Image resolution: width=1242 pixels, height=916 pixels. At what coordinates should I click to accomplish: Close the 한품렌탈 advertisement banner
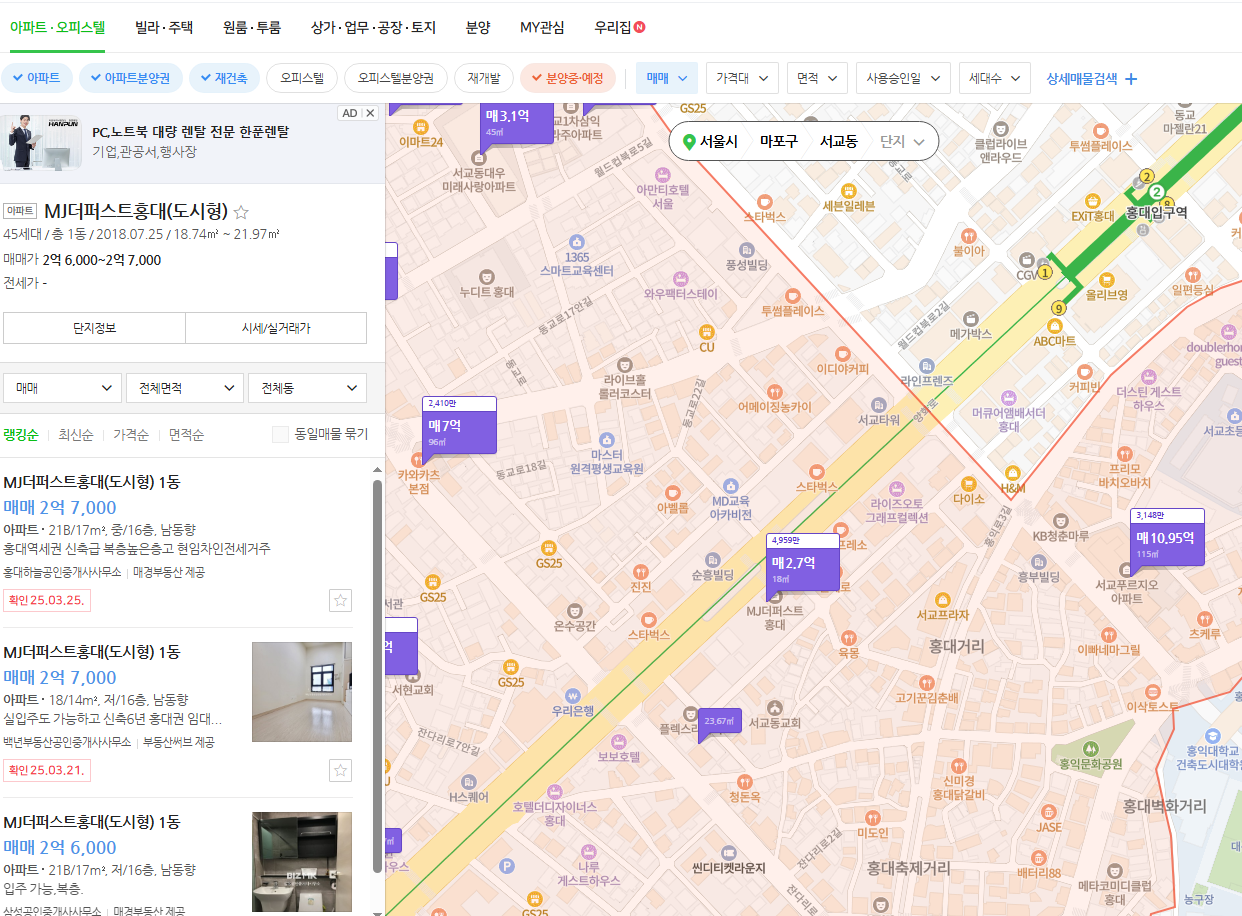[x=370, y=113]
